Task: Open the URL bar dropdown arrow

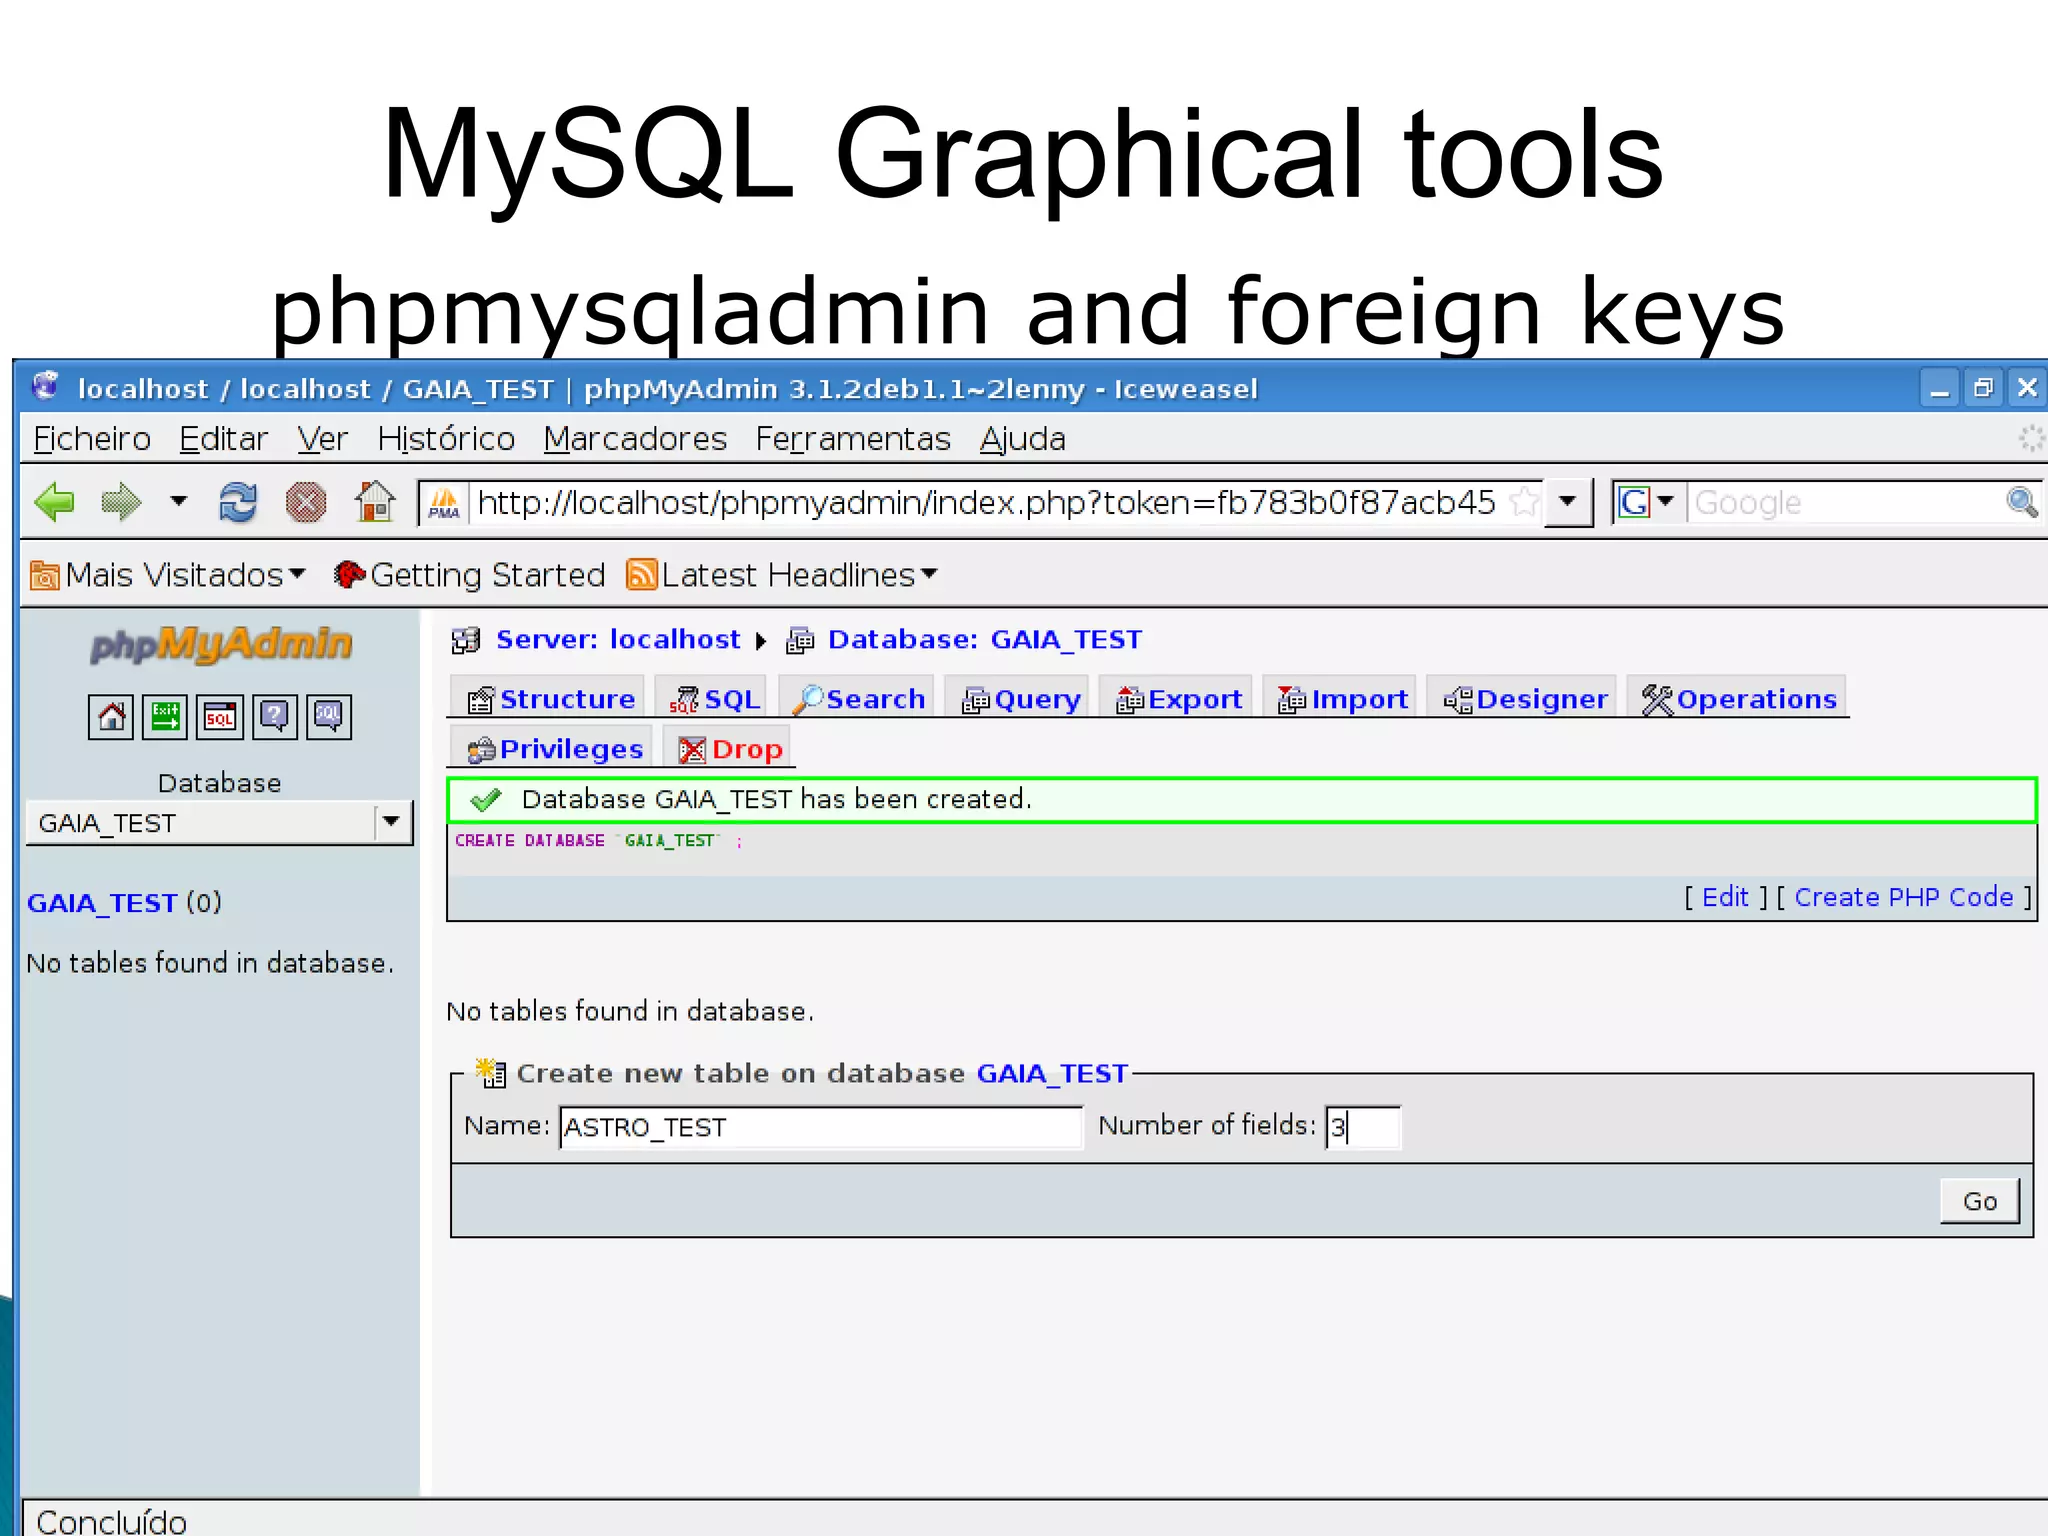Action: click(1568, 502)
